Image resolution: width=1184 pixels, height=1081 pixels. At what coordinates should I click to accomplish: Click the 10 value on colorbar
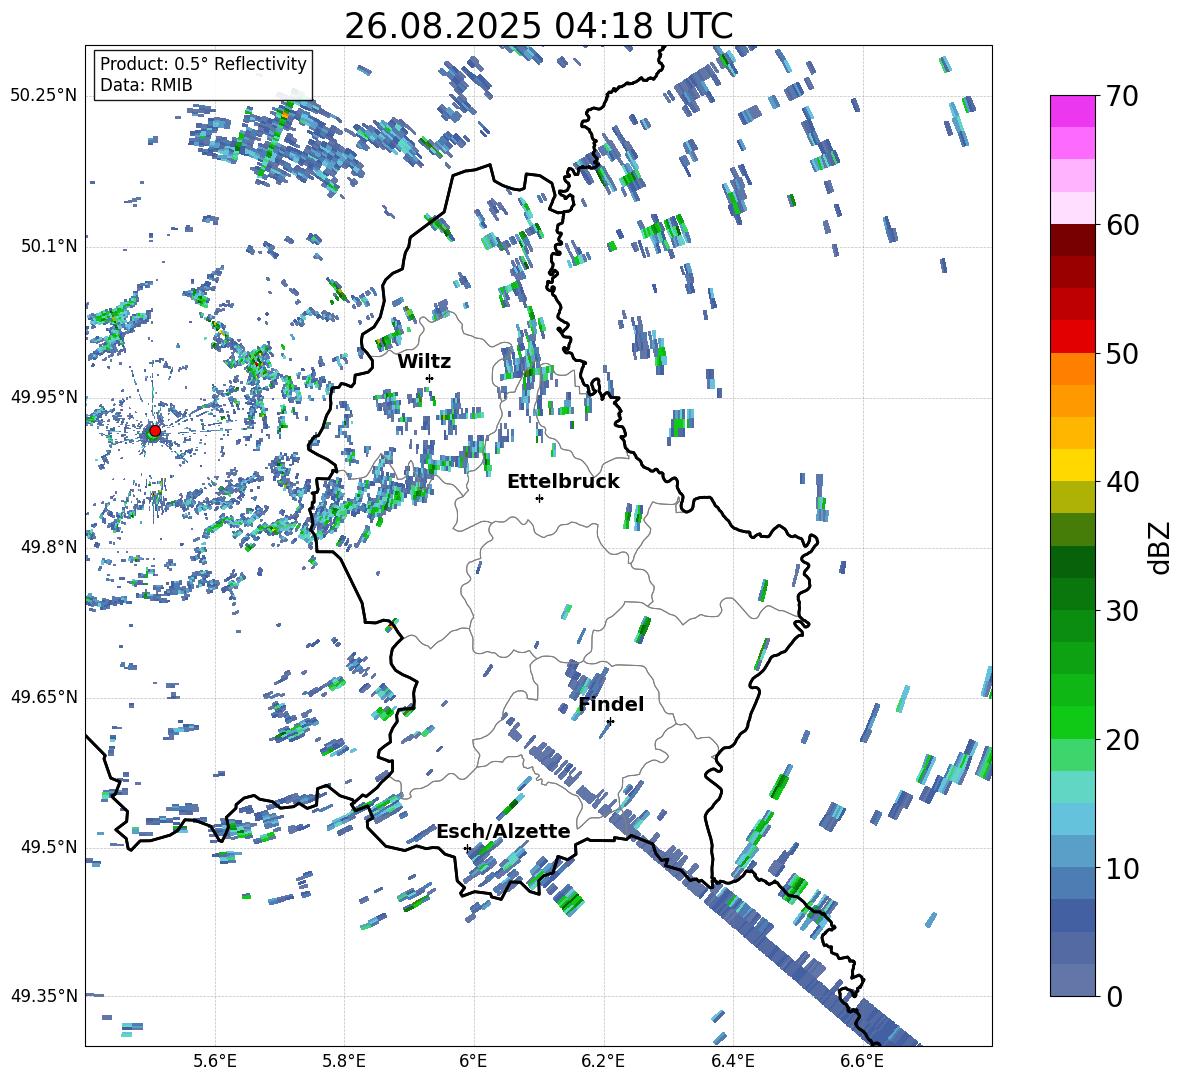point(1122,868)
